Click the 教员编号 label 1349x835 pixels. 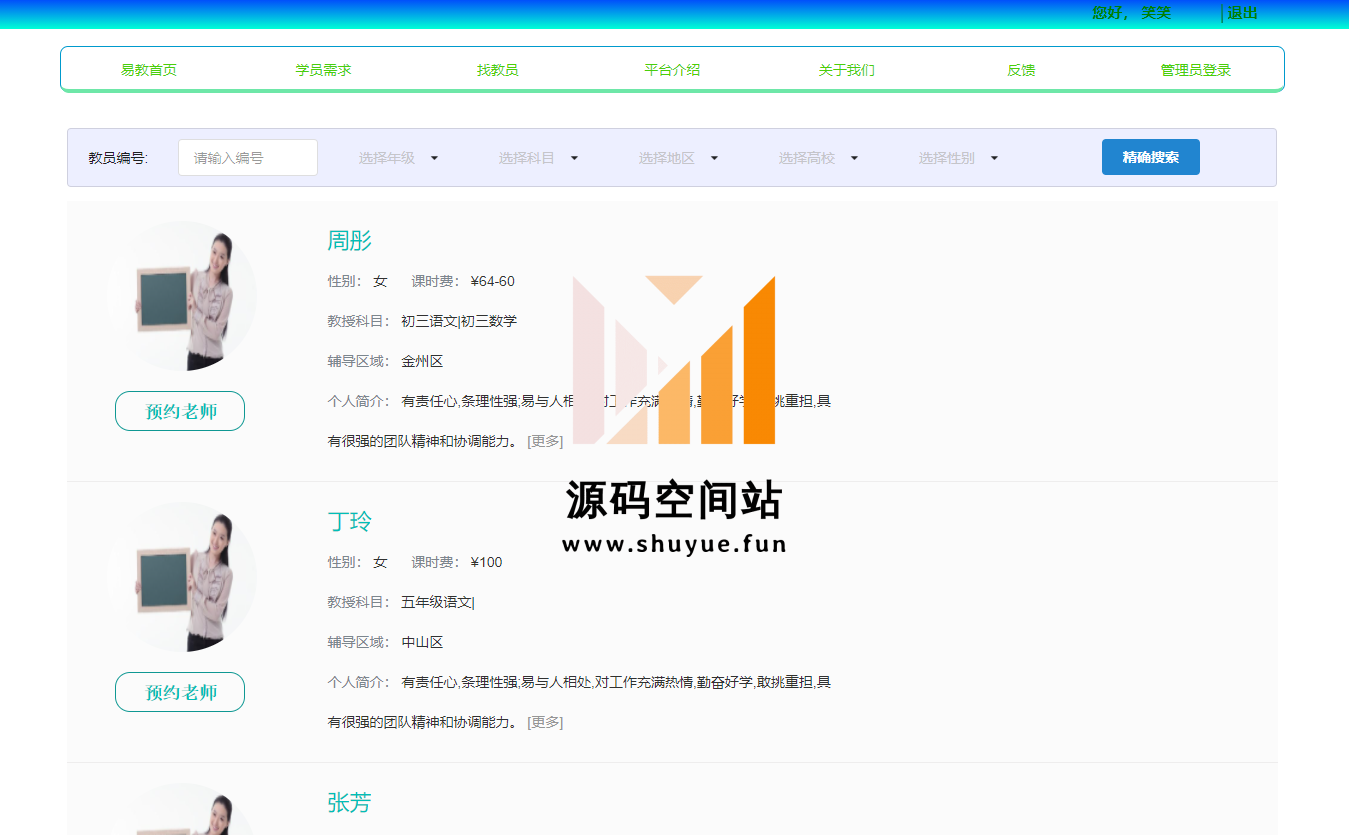(118, 158)
